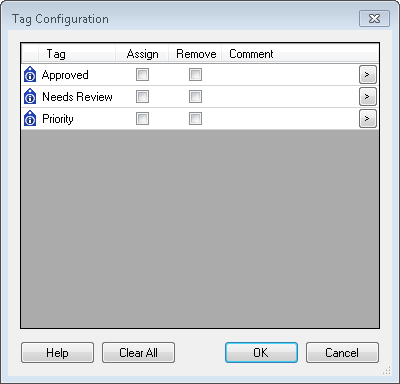400x384 pixels.
Task: Confirm with the OK button
Action: [261, 353]
